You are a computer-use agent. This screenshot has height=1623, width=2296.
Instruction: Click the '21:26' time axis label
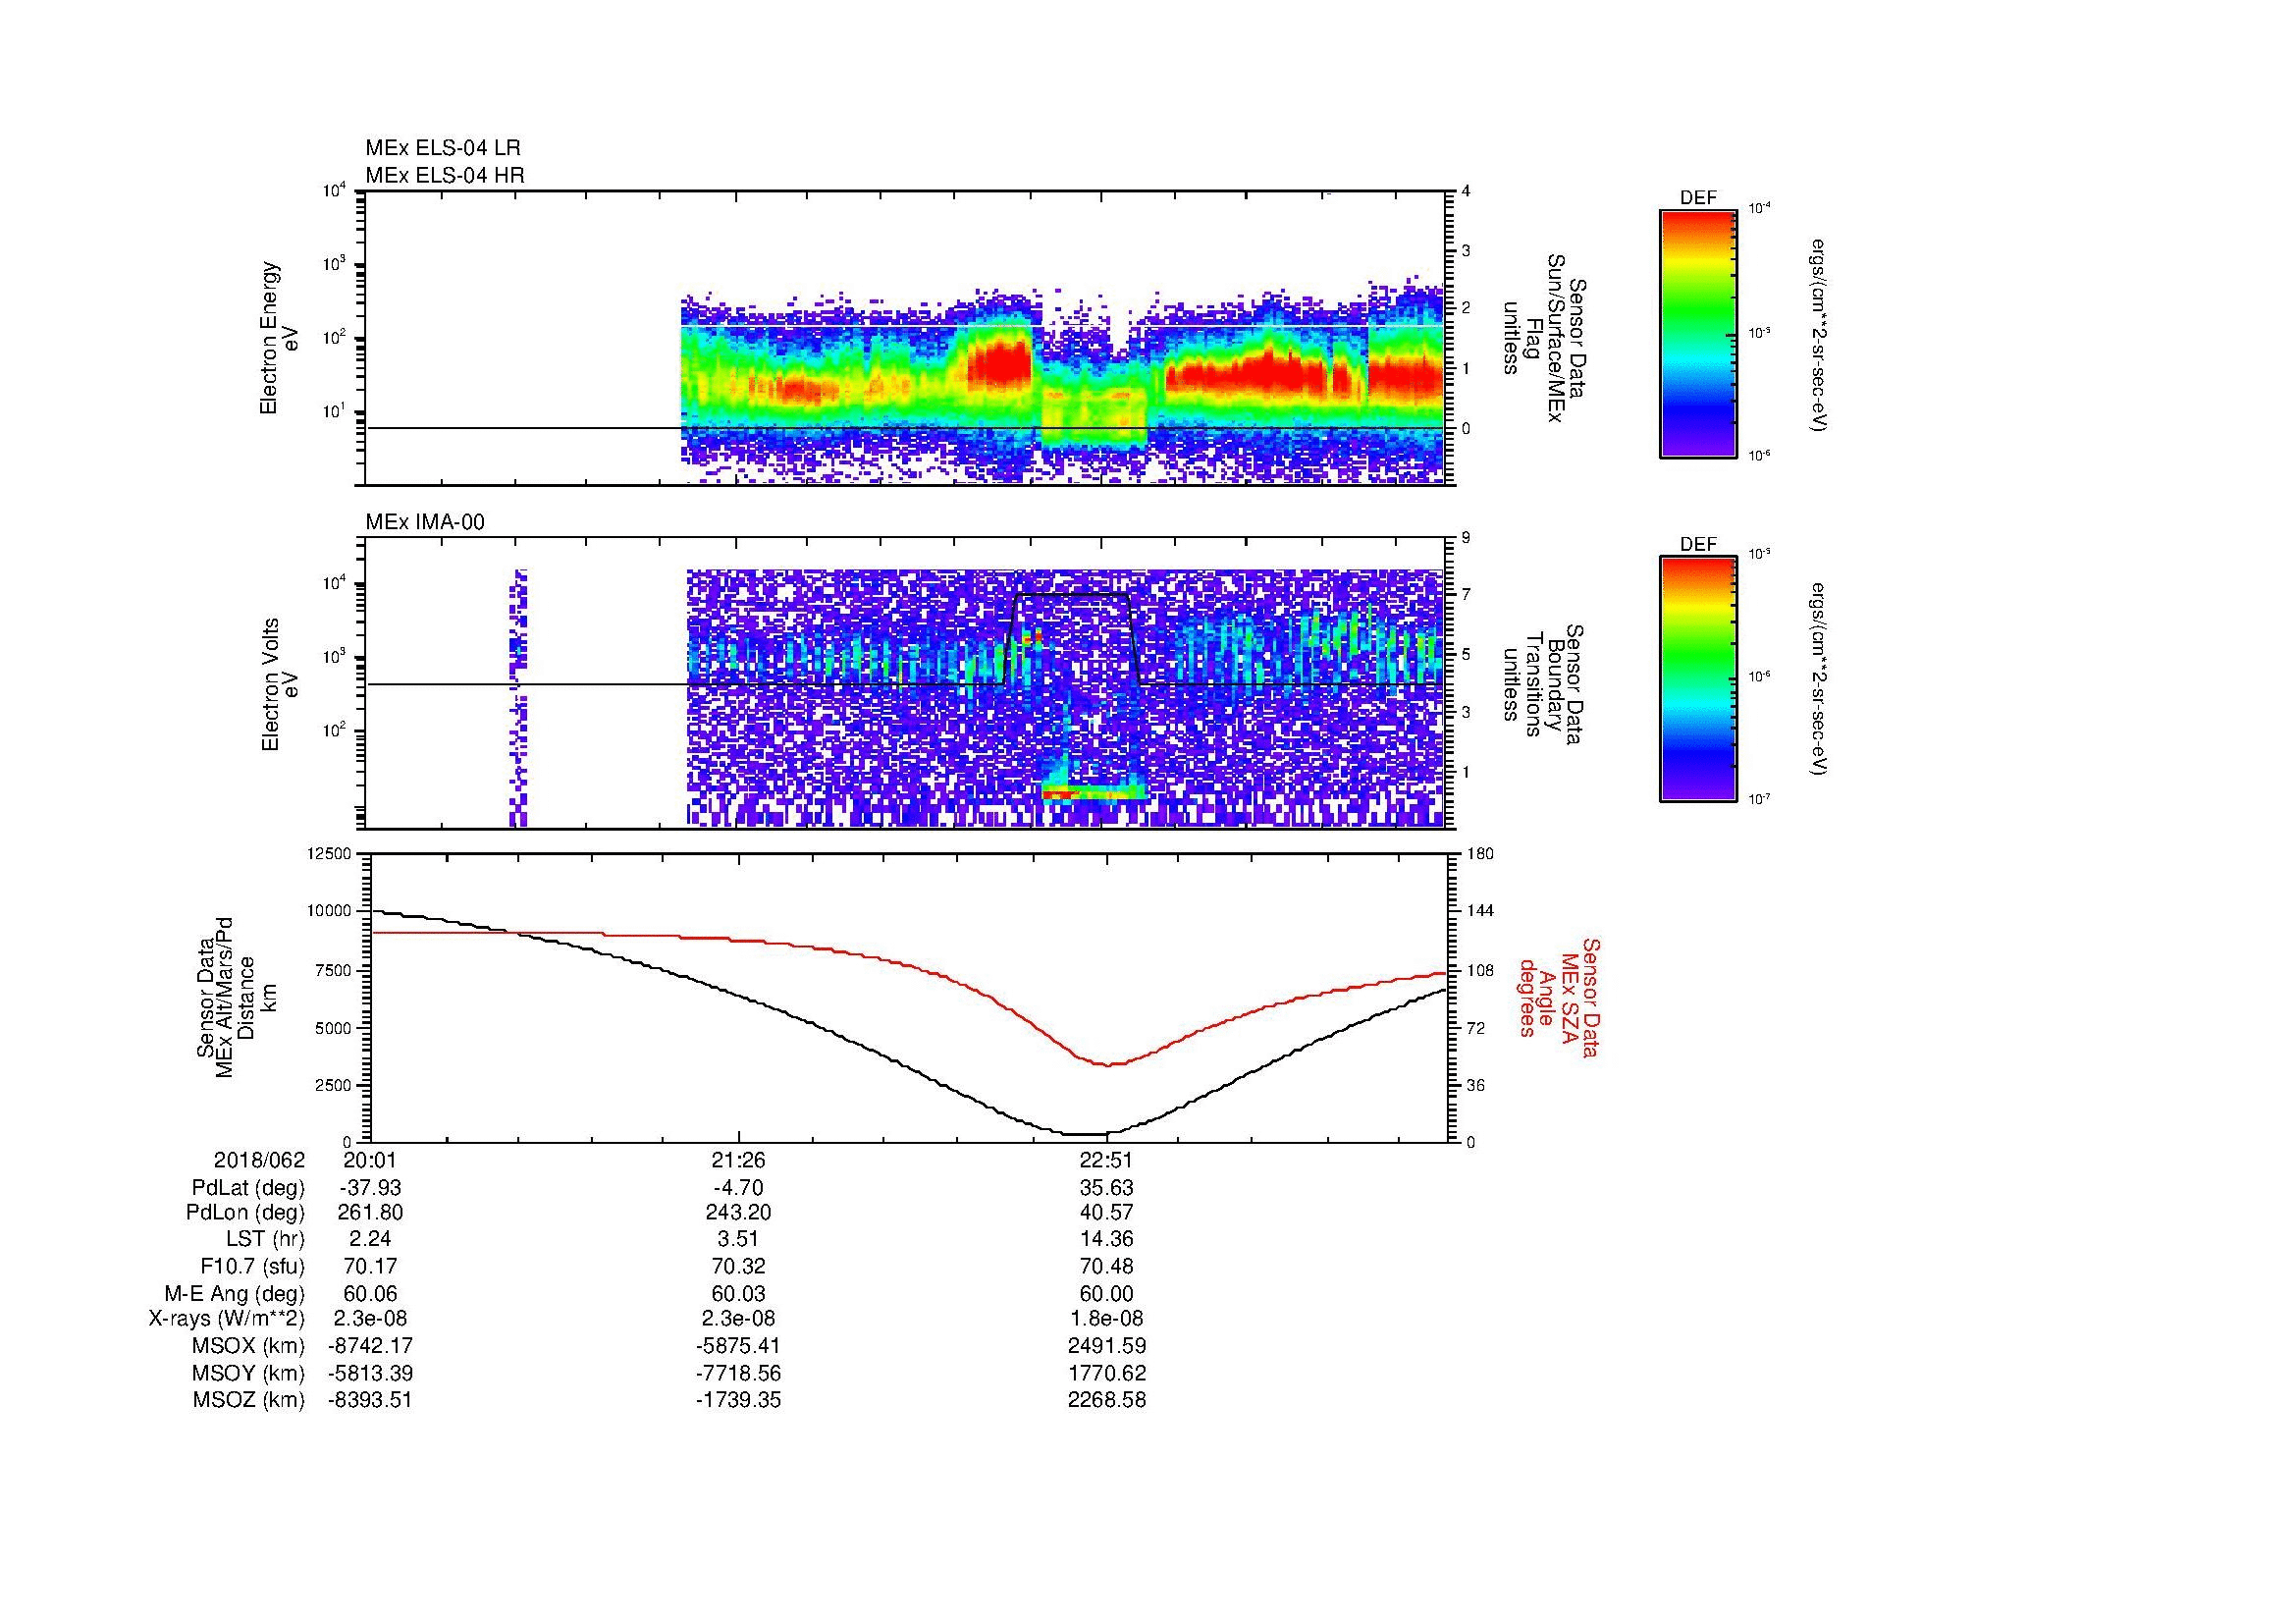pyautogui.click(x=738, y=1160)
